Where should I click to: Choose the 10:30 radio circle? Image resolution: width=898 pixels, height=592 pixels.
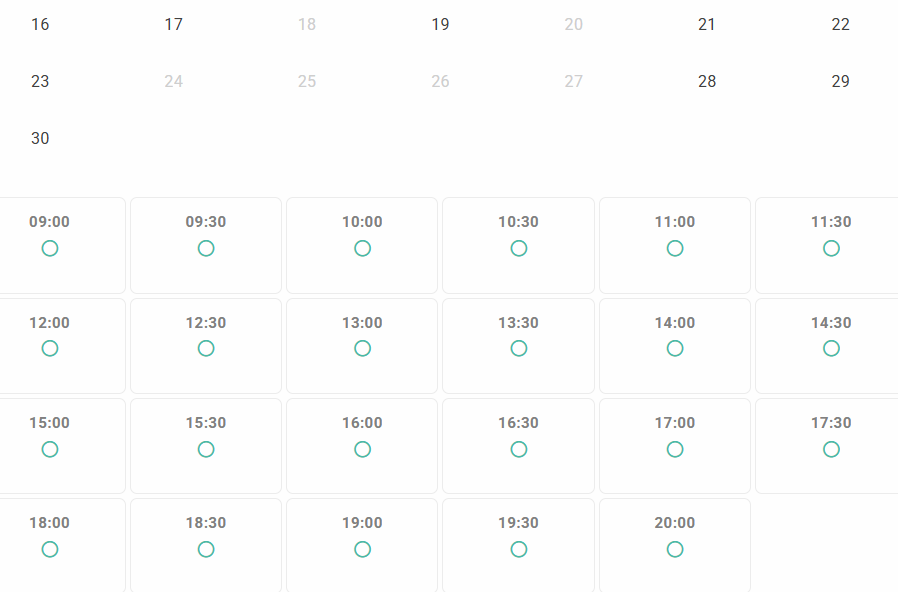click(518, 248)
